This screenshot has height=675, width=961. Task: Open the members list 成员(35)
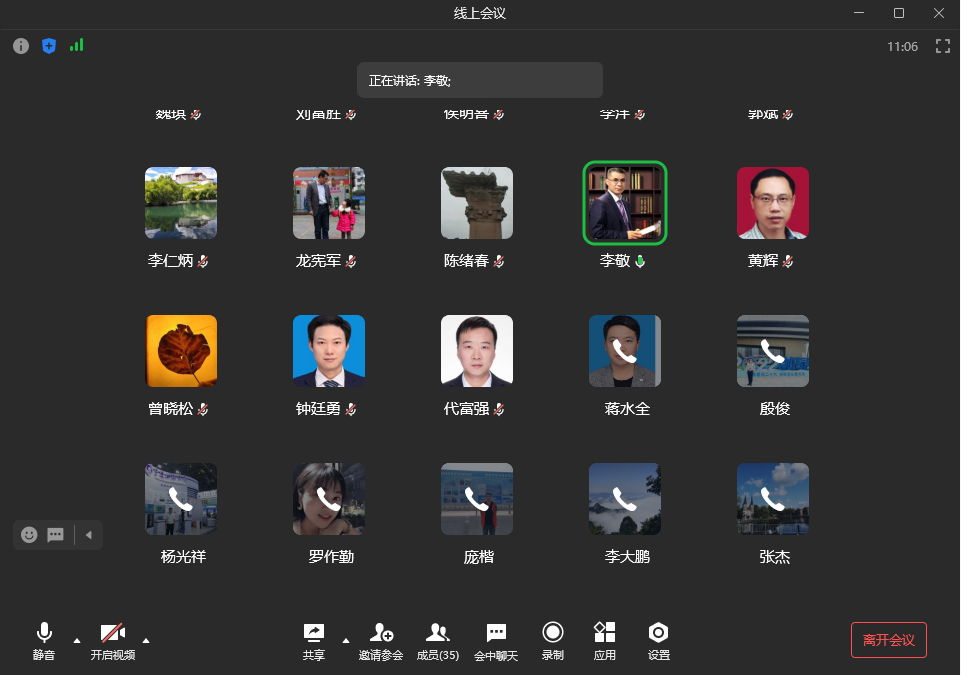[437, 640]
